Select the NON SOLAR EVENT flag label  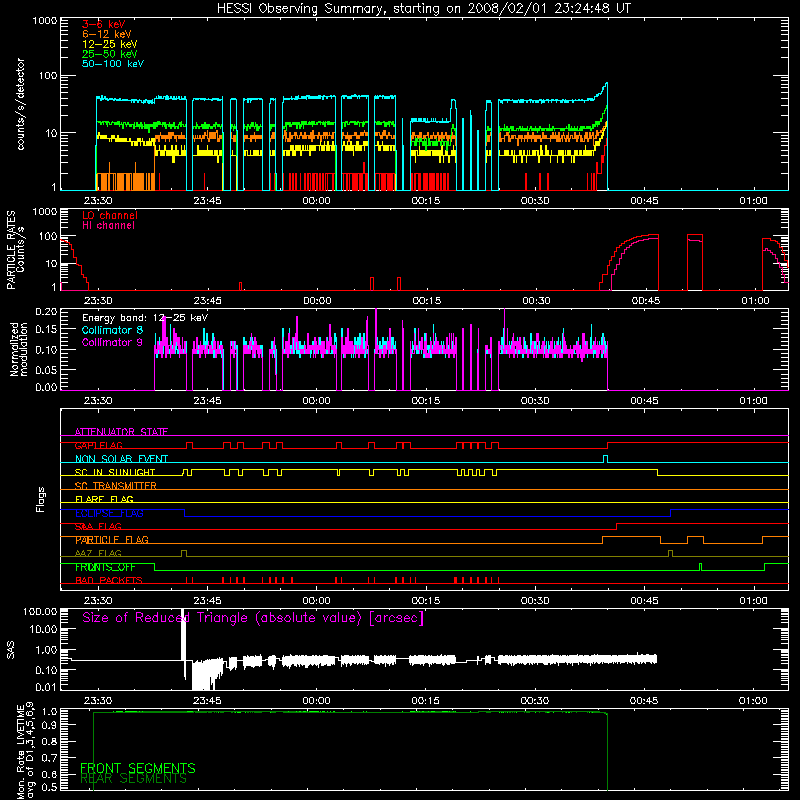coord(121,459)
